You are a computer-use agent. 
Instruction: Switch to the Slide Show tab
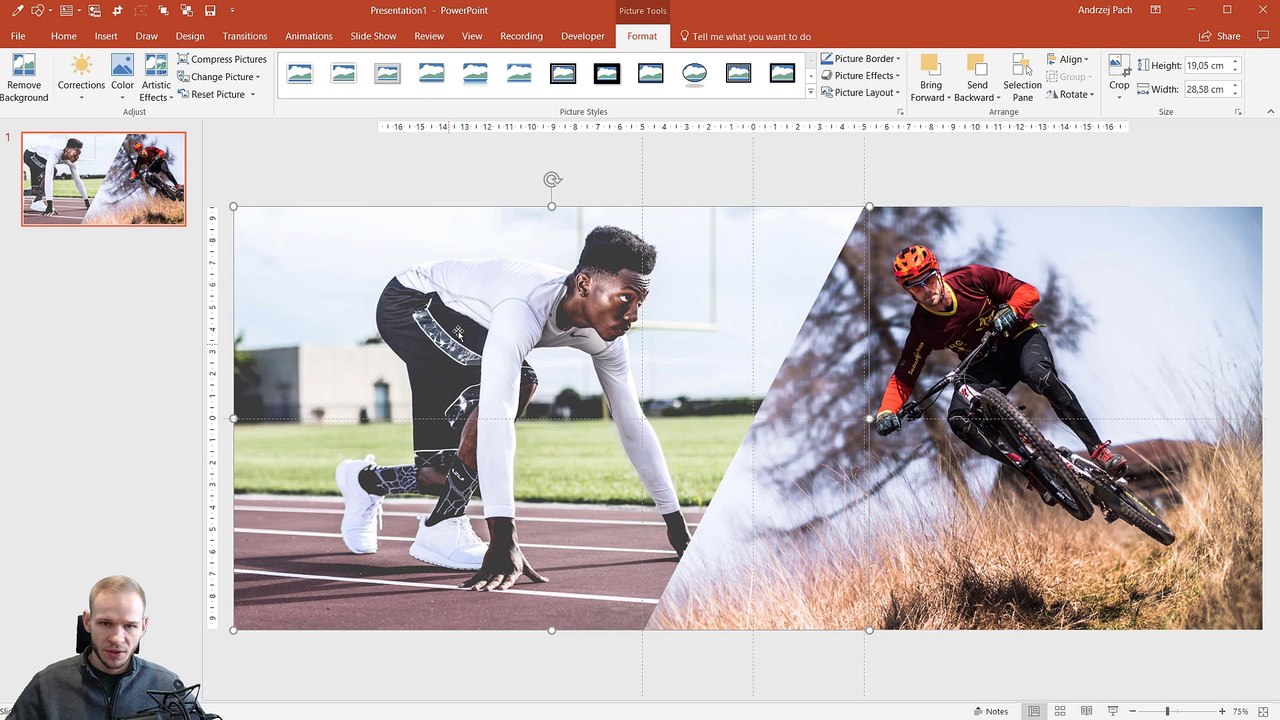pyautogui.click(x=373, y=36)
